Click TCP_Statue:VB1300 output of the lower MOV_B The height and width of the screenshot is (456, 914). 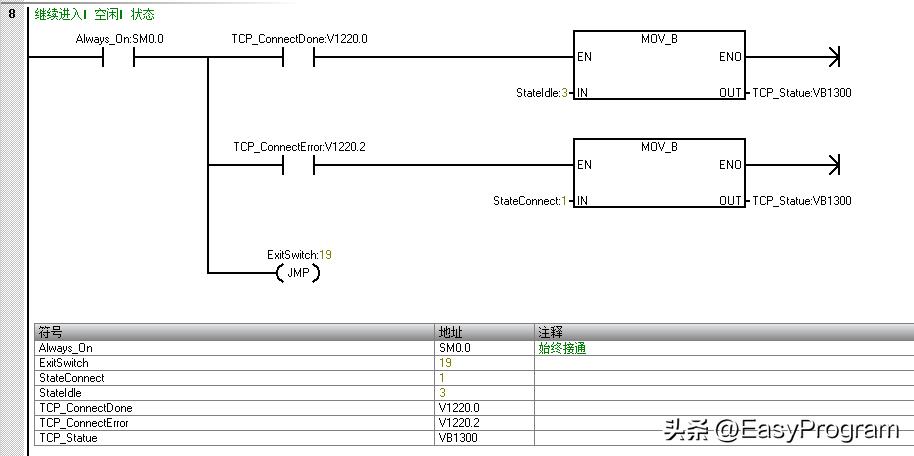[801, 201]
